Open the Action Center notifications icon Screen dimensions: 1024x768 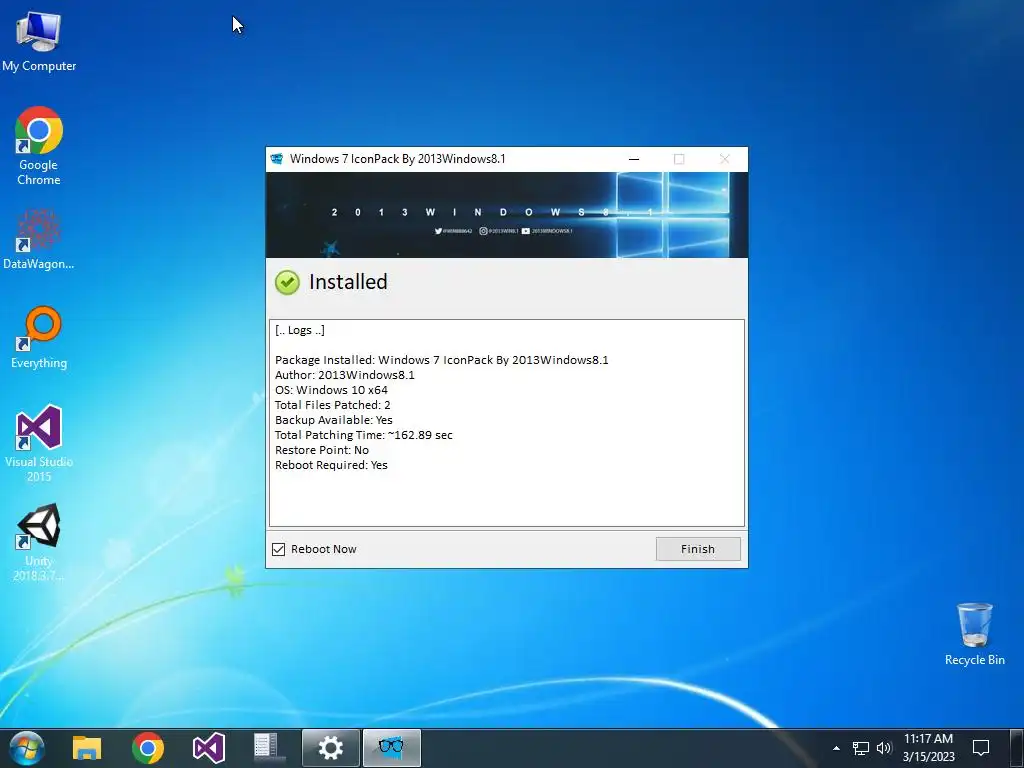pyautogui.click(x=981, y=748)
